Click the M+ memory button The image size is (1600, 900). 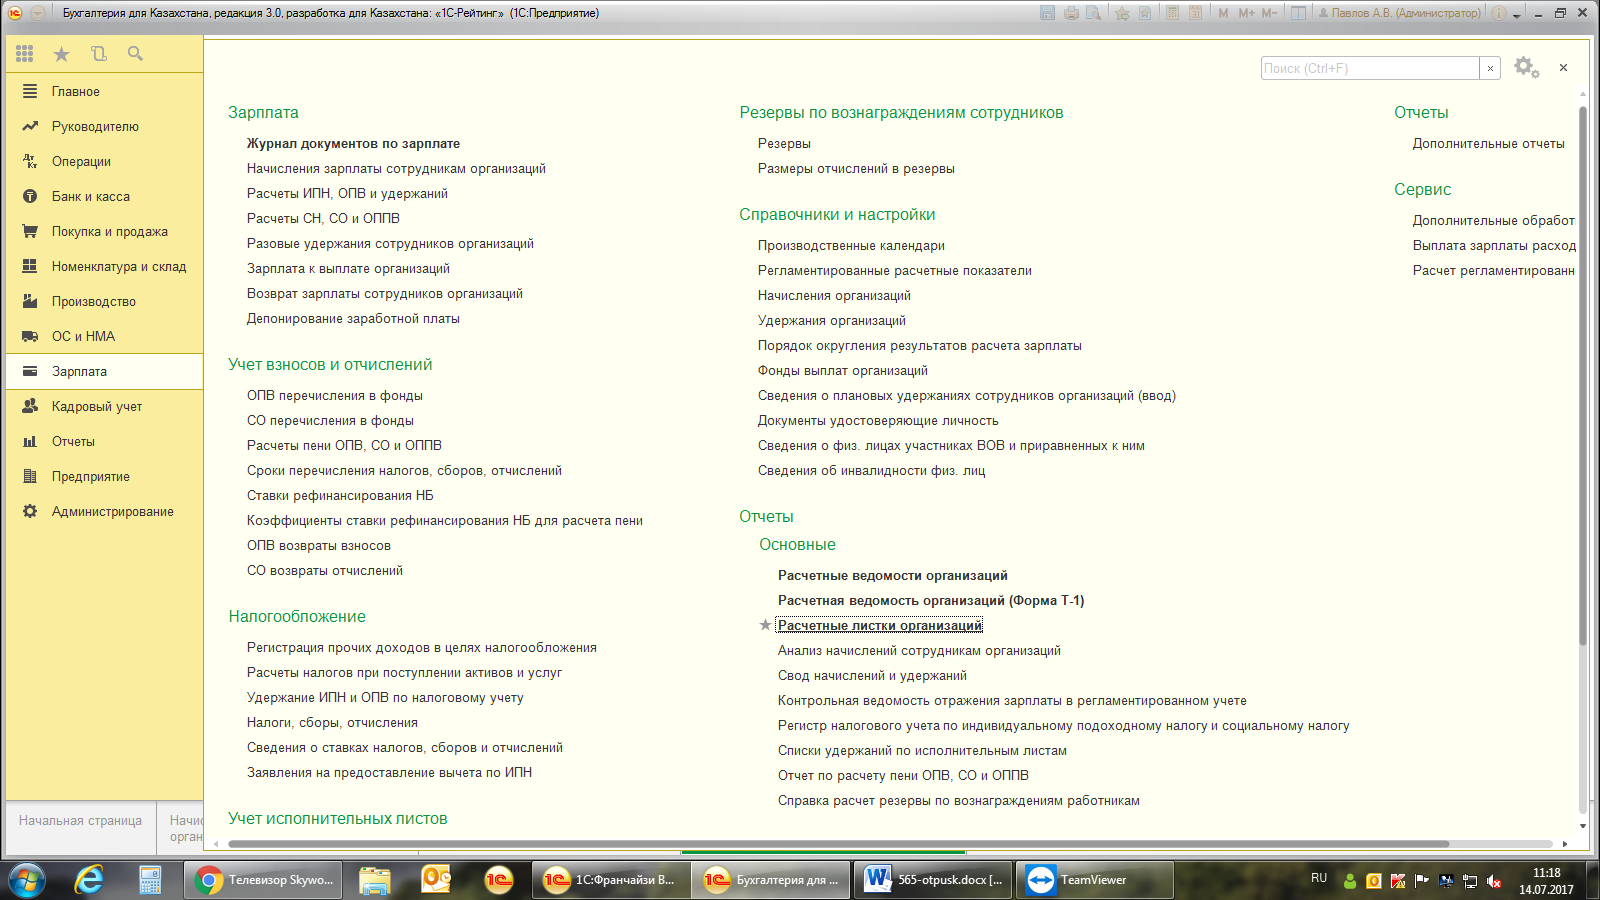coord(1246,13)
